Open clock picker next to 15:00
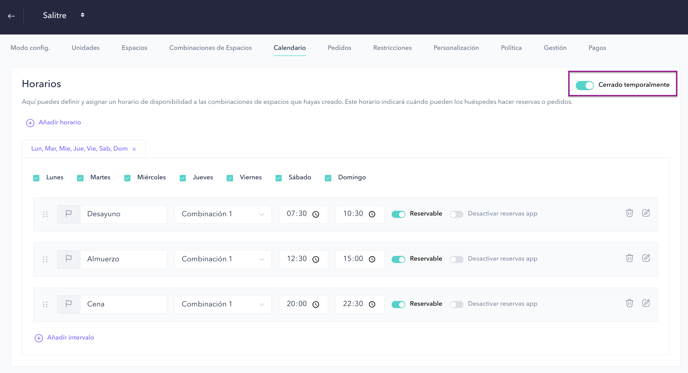Screen dimensions: 688x373 (x=372, y=259)
